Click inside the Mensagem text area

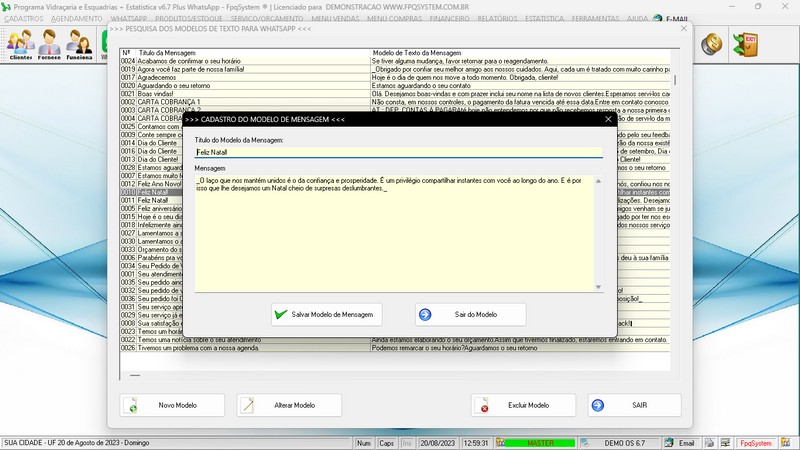(394, 234)
